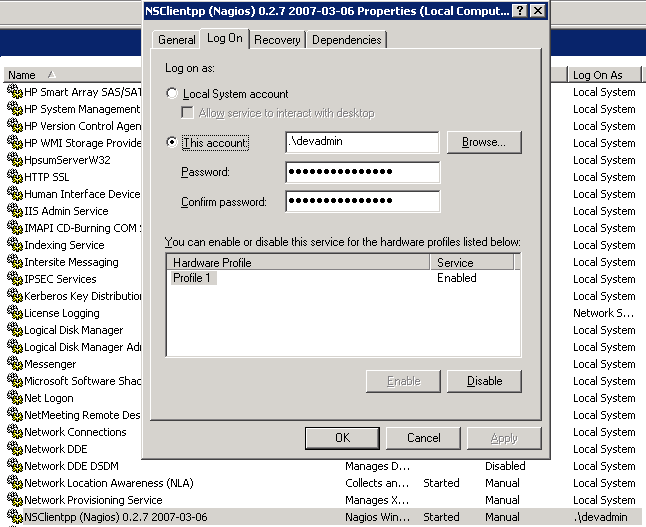Image resolution: width=646 pixels, height=527 pixels.
Task: Click the License Logging service icon
Action: pyautogui.click(x=14, y=313)
